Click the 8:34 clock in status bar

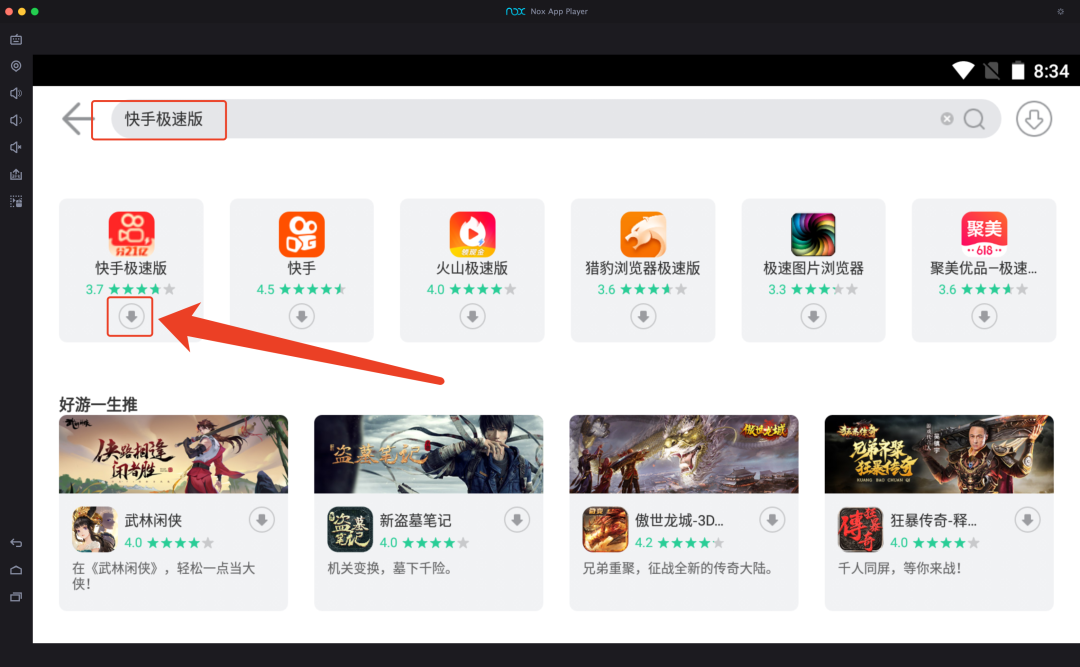click(x=1051, y=71)
